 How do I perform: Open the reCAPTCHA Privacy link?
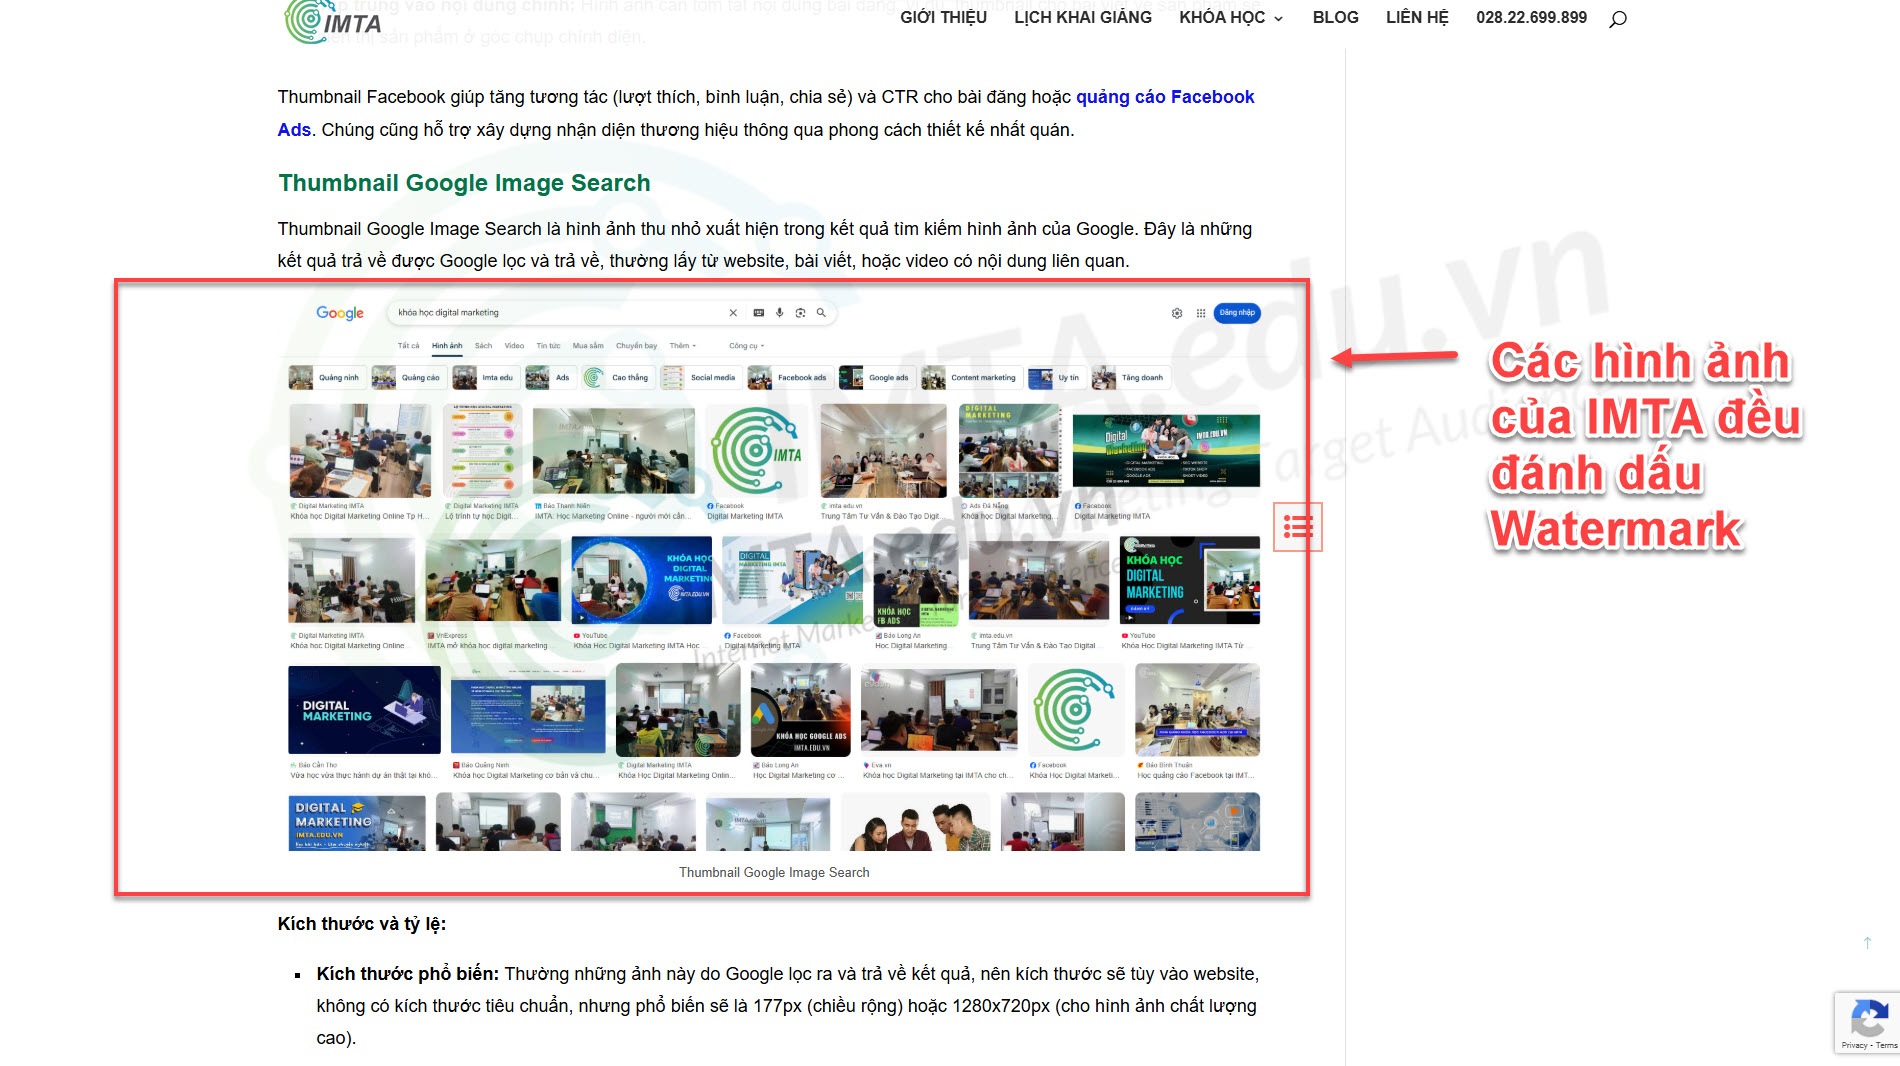point(1854,1045)
